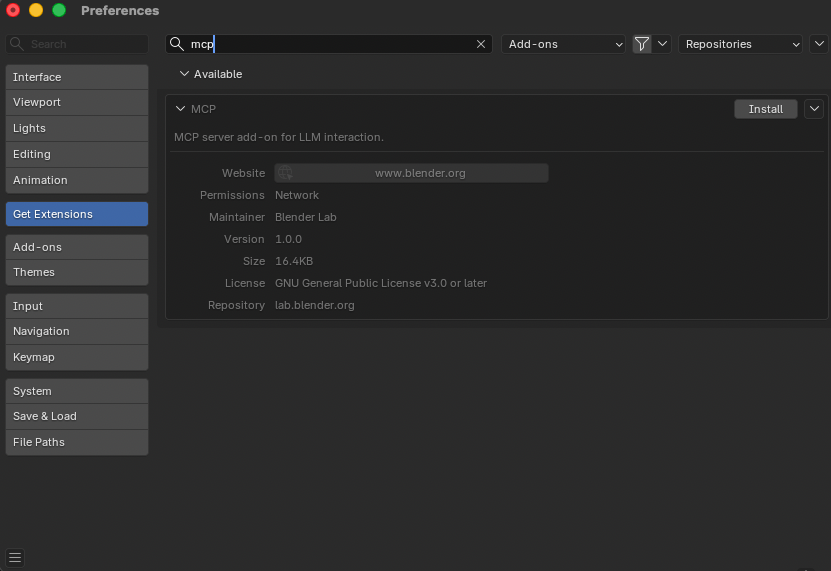Open the dropdown arrow next to Install
831x571 pixels.
[814, 109]
